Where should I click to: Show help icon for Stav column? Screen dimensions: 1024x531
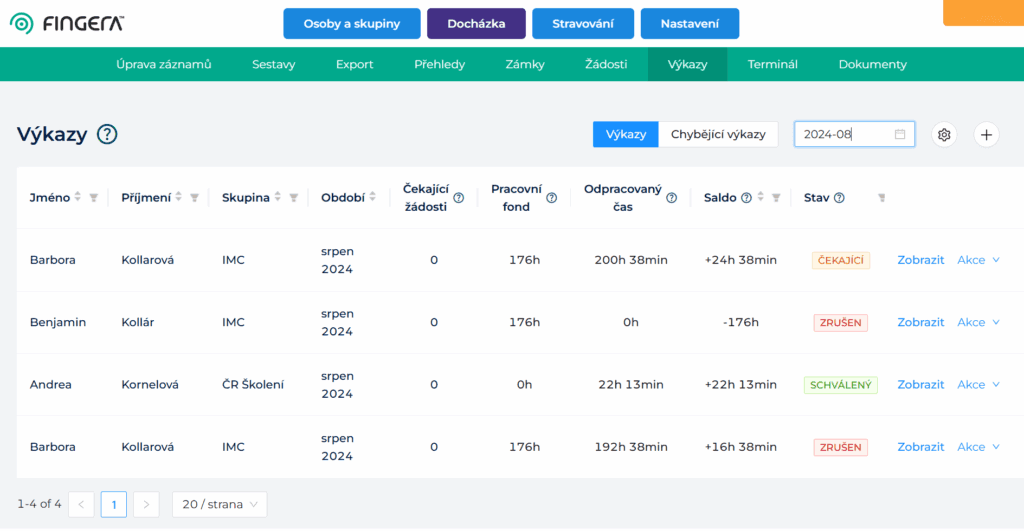(x=839, y=197)
